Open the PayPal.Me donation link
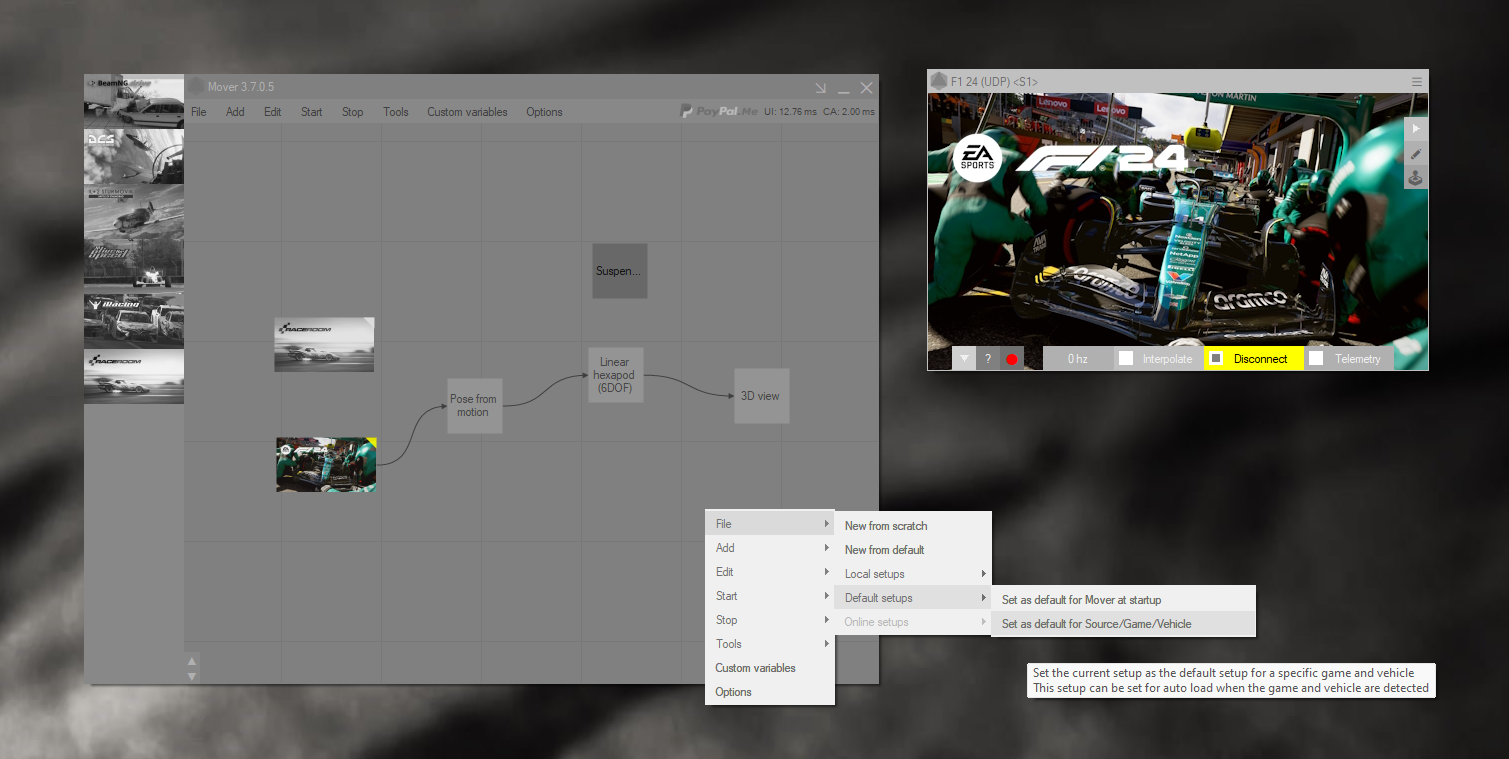1509x759 pixels. click(718, 111)
